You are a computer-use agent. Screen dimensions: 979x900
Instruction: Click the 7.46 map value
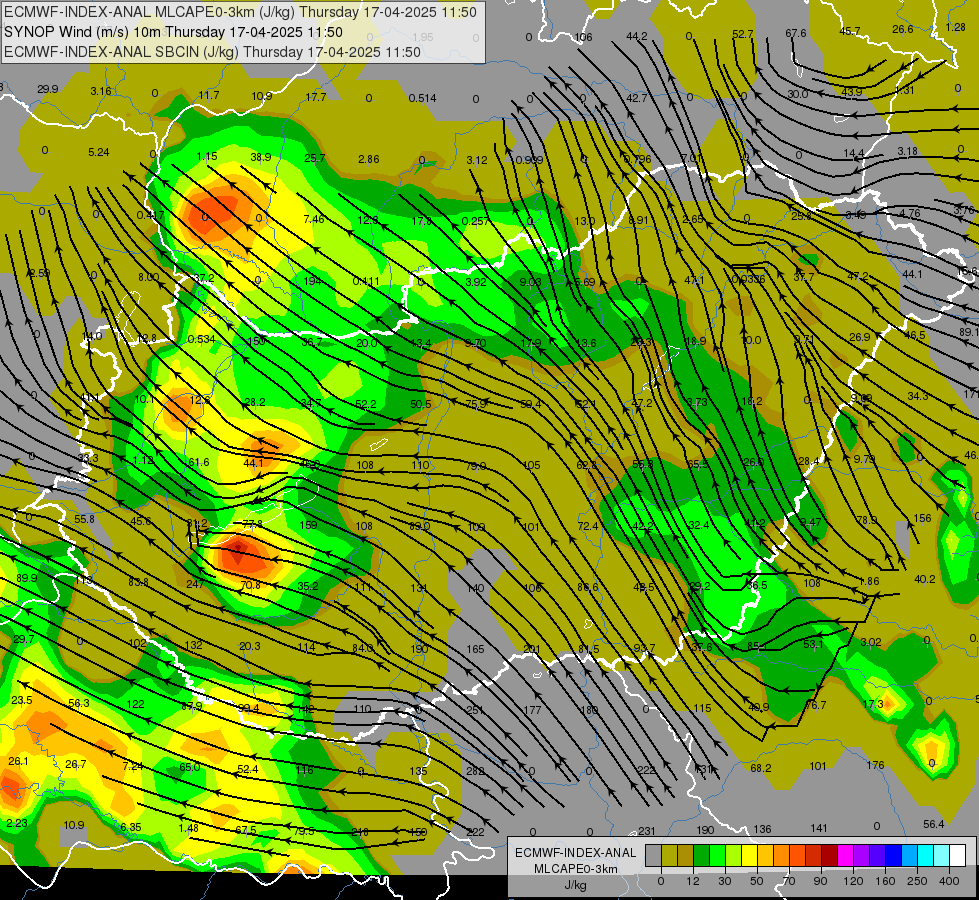click(314, 219)
